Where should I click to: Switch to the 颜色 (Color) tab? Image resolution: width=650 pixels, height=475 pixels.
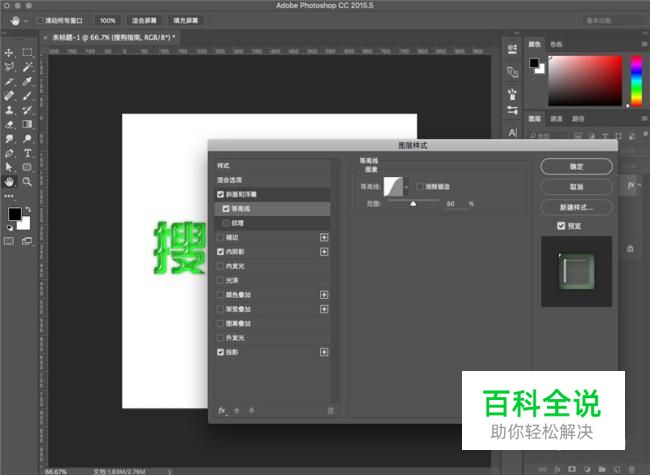tap(535, 44)
